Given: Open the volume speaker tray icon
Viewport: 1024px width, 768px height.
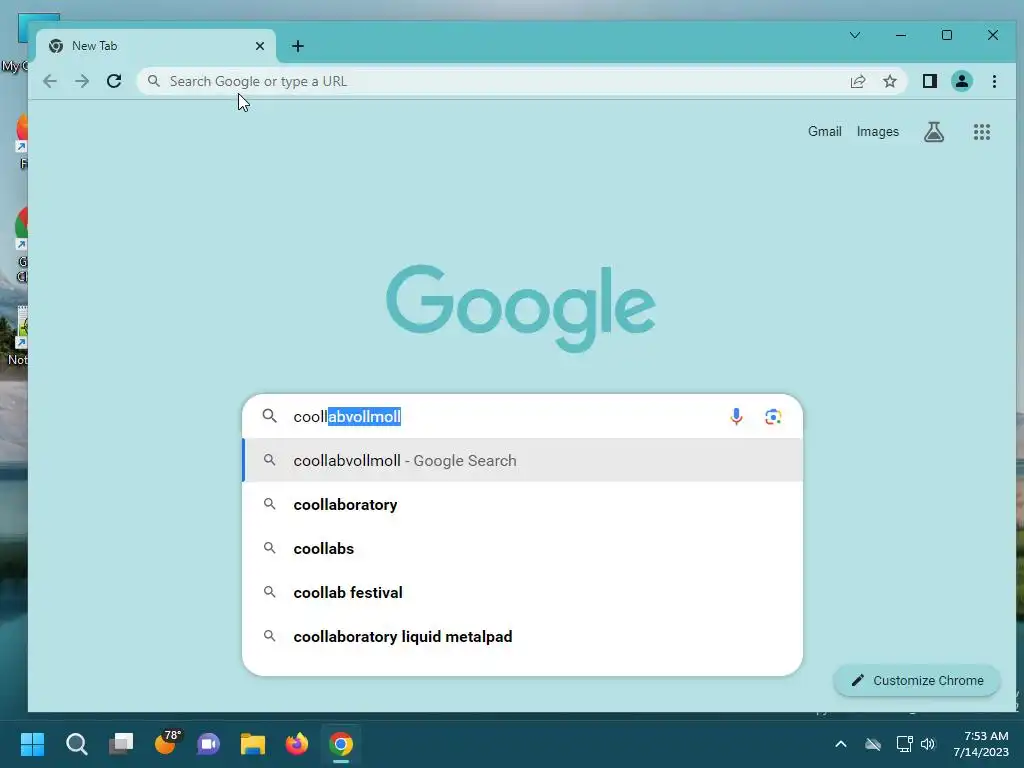Looking at the screenshot, I should tap(928, 744).
